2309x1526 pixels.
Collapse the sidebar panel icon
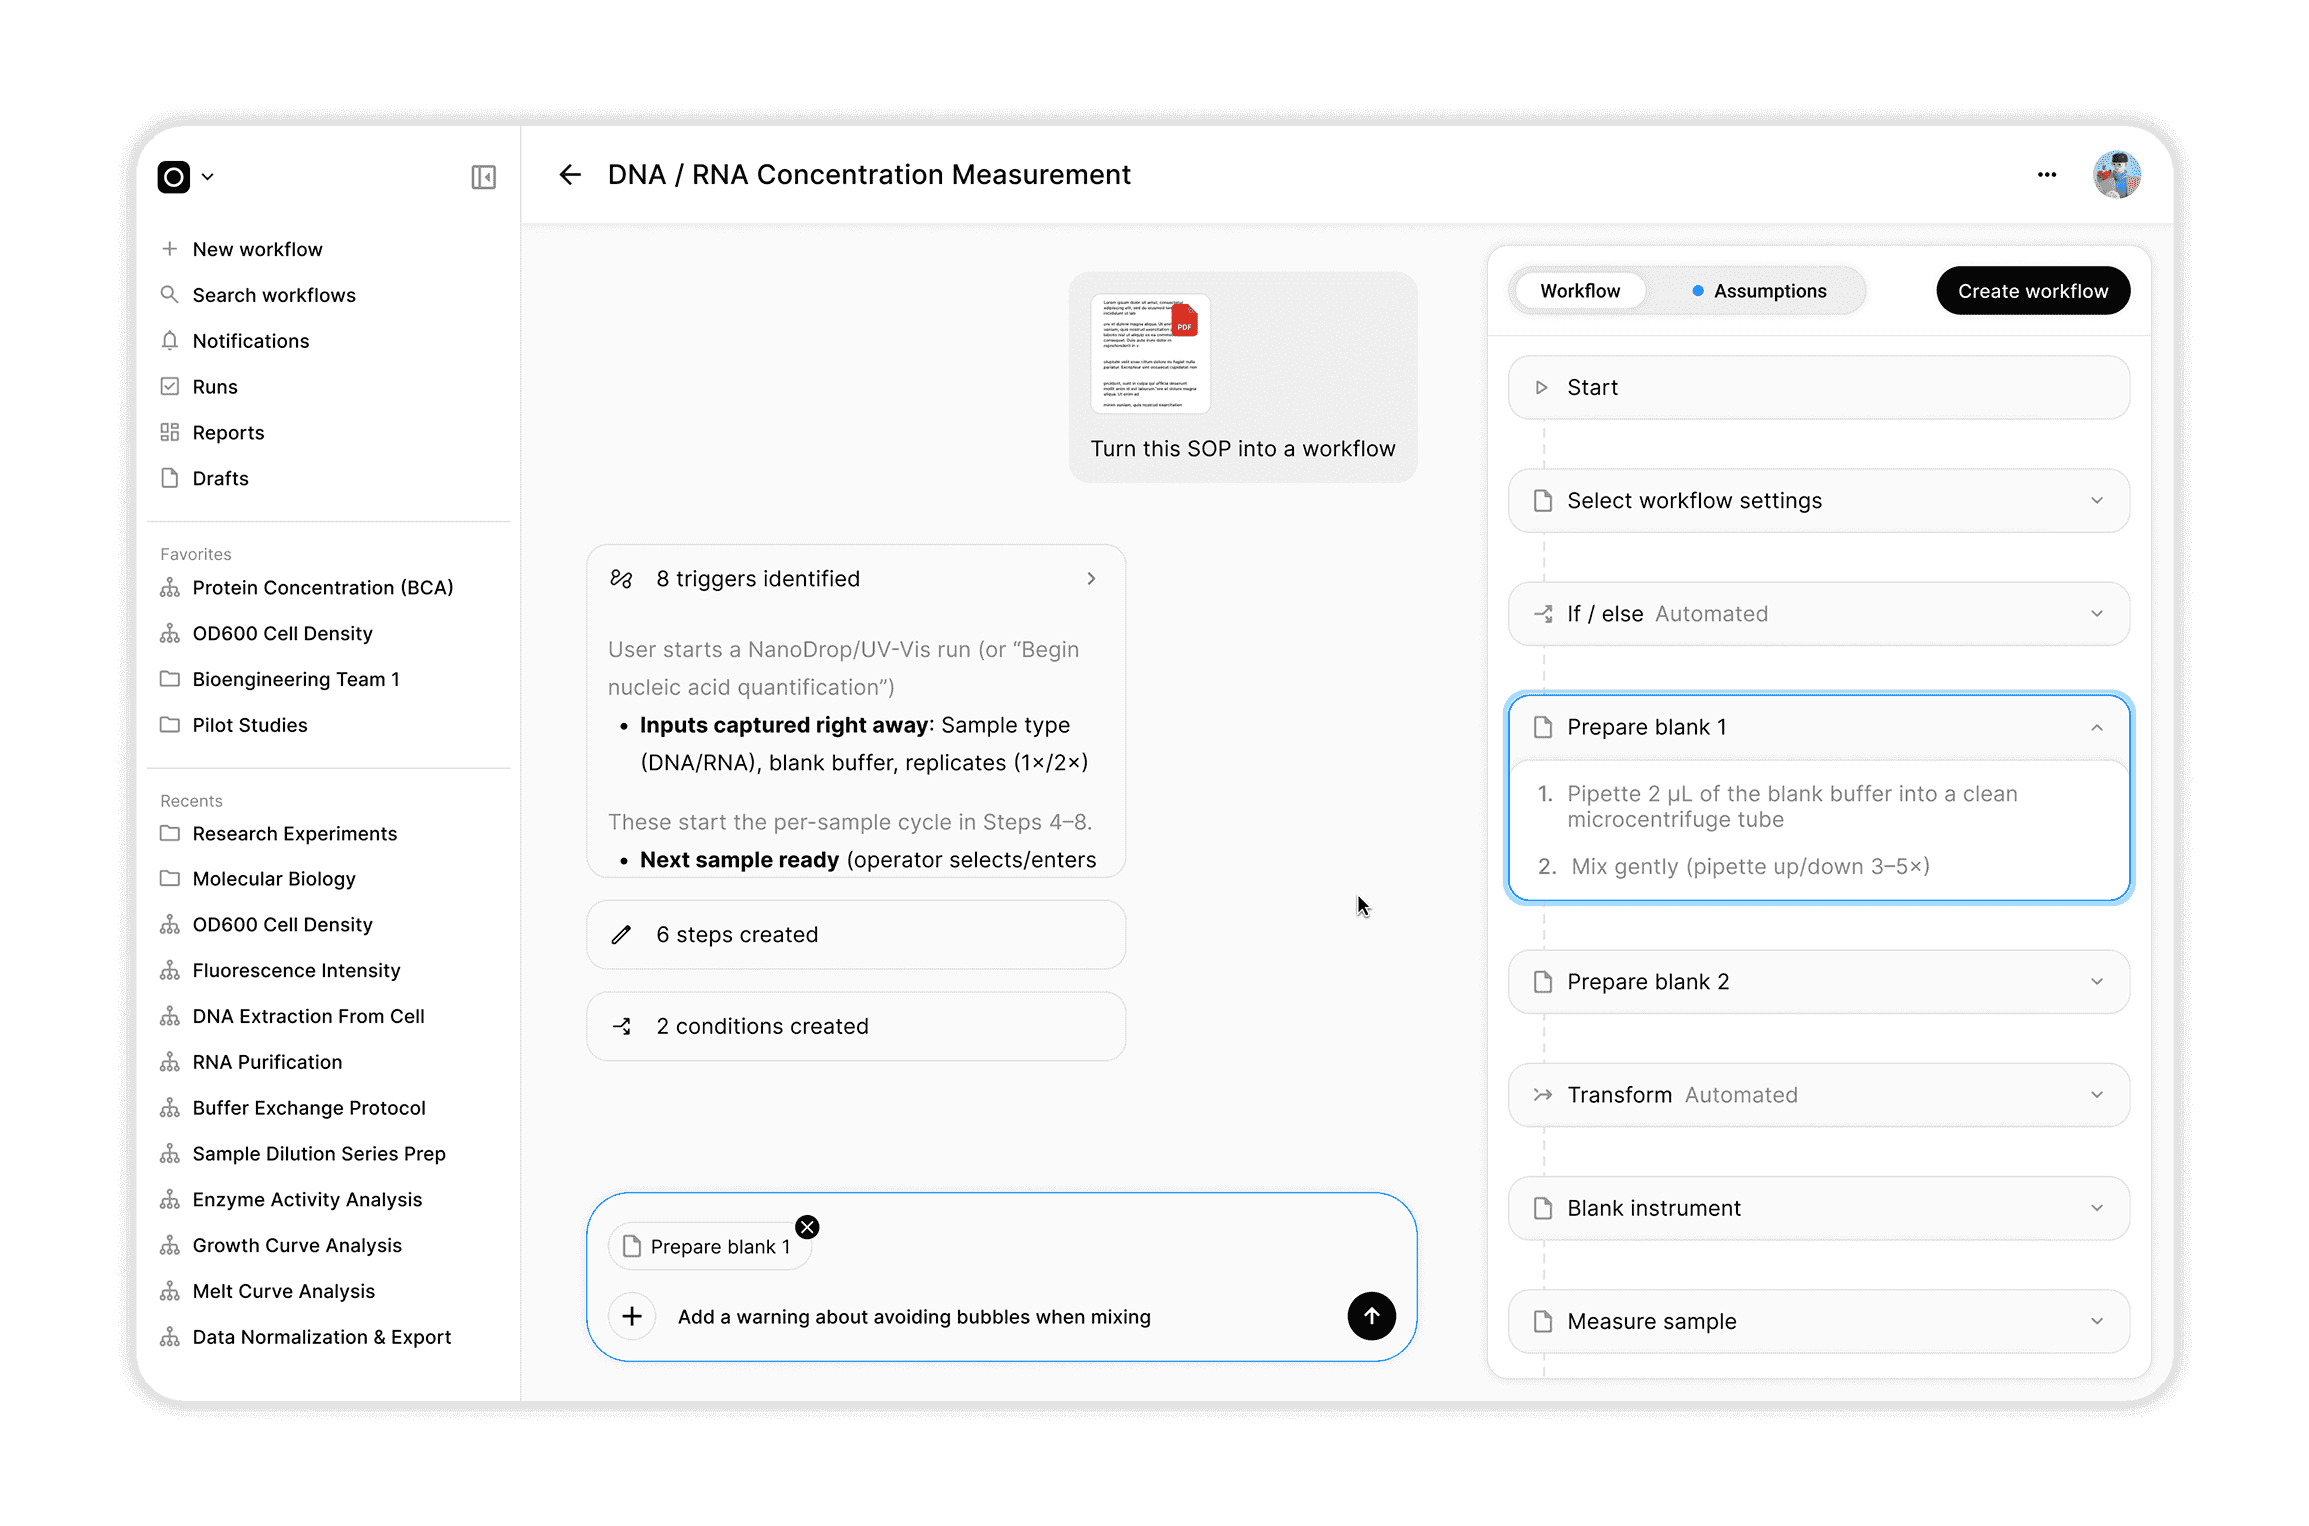click(483, 177)
